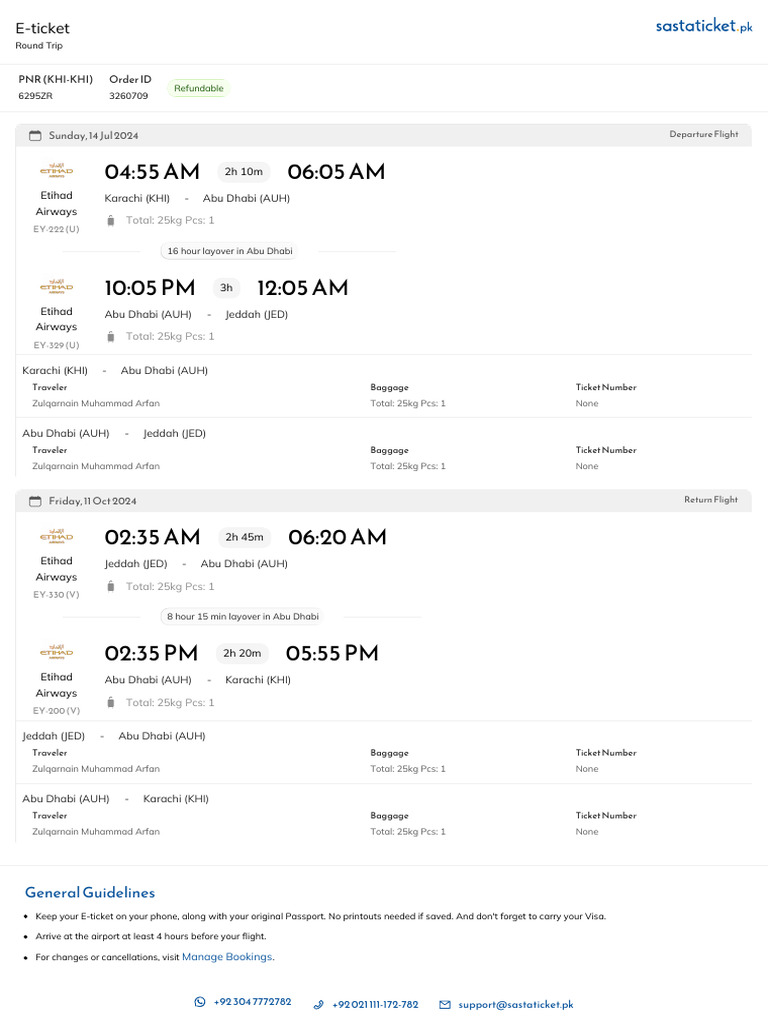Click the sastaticket.pk logo

703,27
